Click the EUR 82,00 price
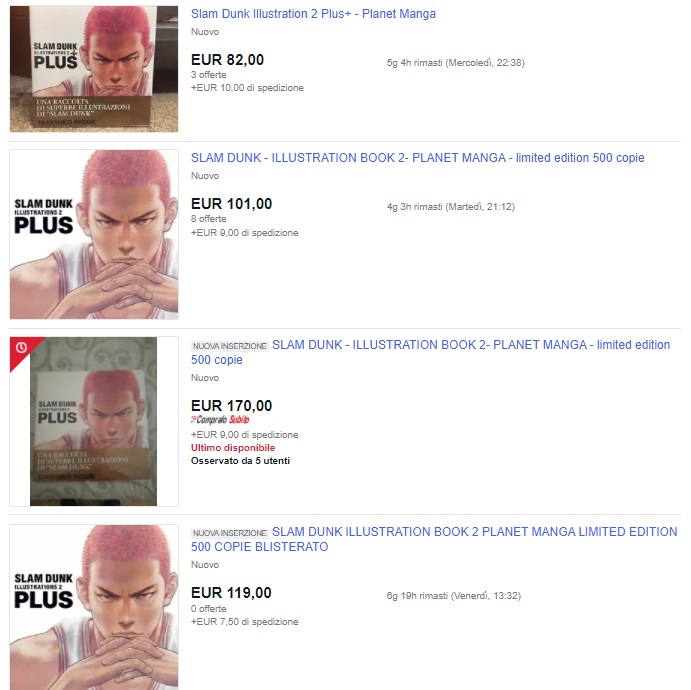The width and height of the screenshot is (691, 690). click(x=227, y=59)
